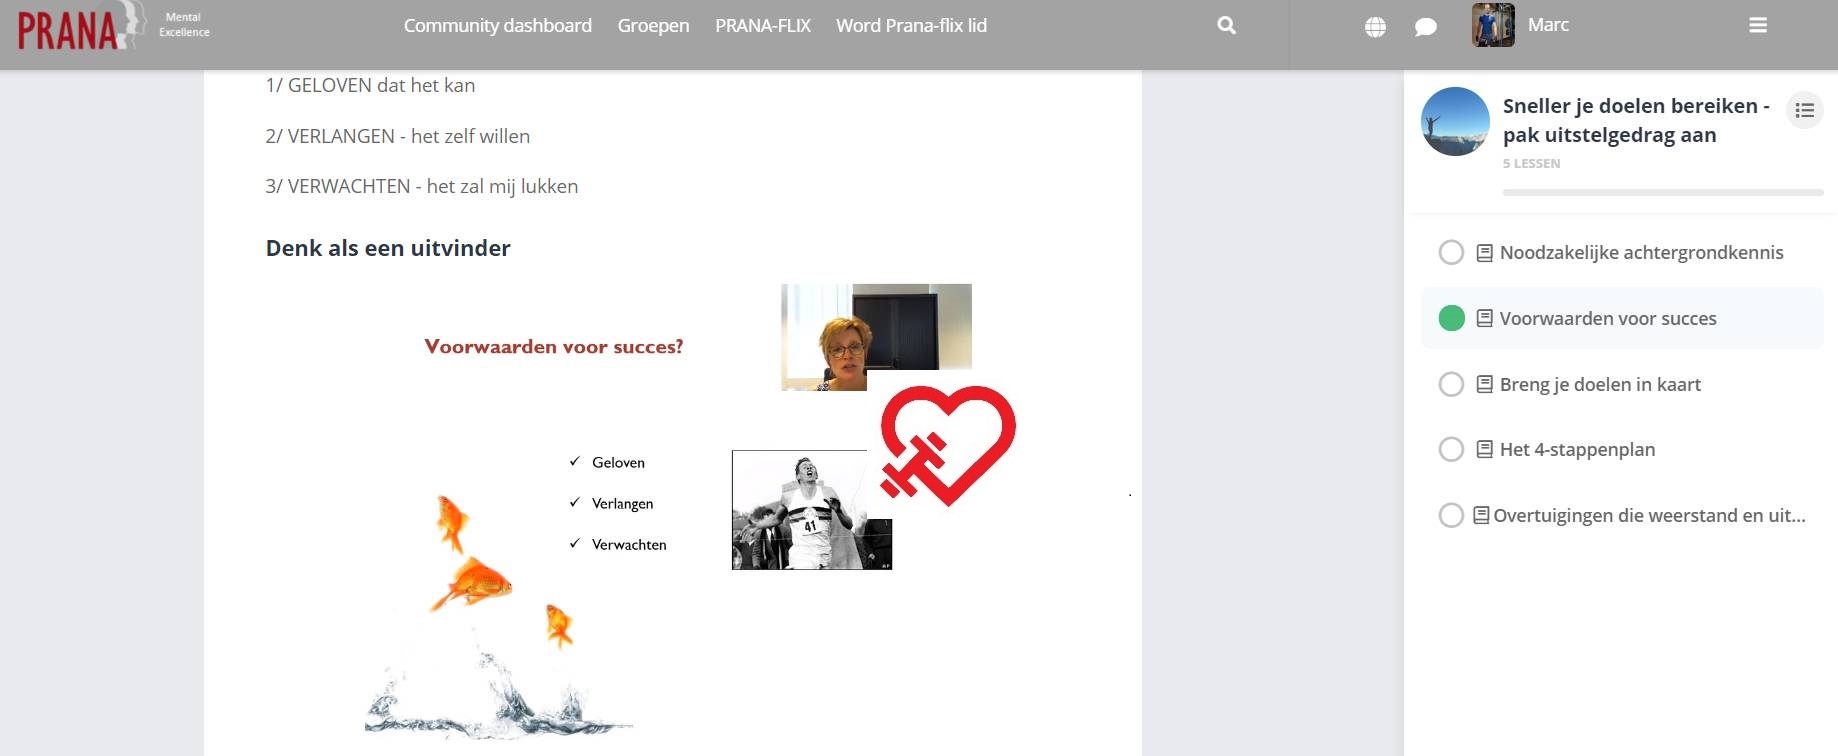Click the PRANA Mental Excellence logo
The height and width of the screenshot is (756, 1838).
click(112, 27)
